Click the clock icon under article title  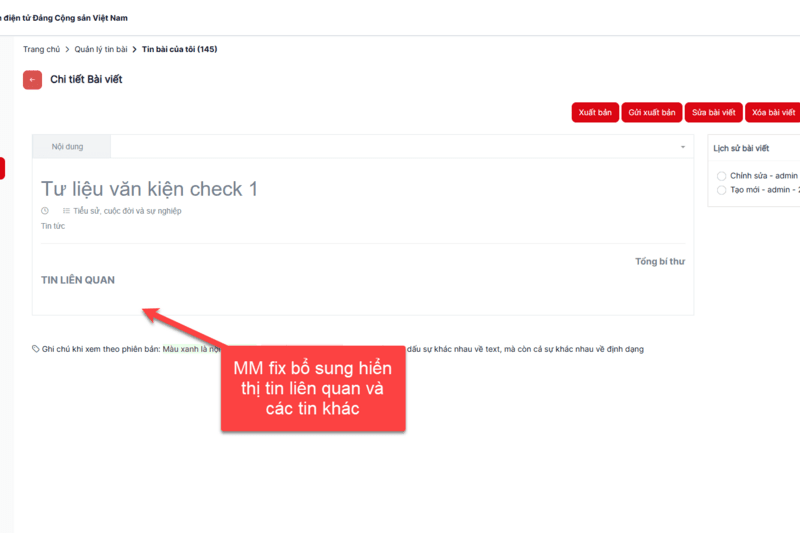45,211
